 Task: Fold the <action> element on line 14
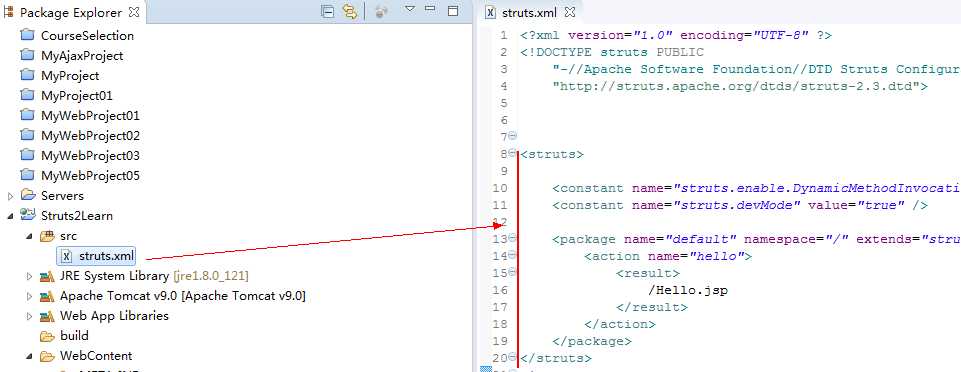coord(513,255)
